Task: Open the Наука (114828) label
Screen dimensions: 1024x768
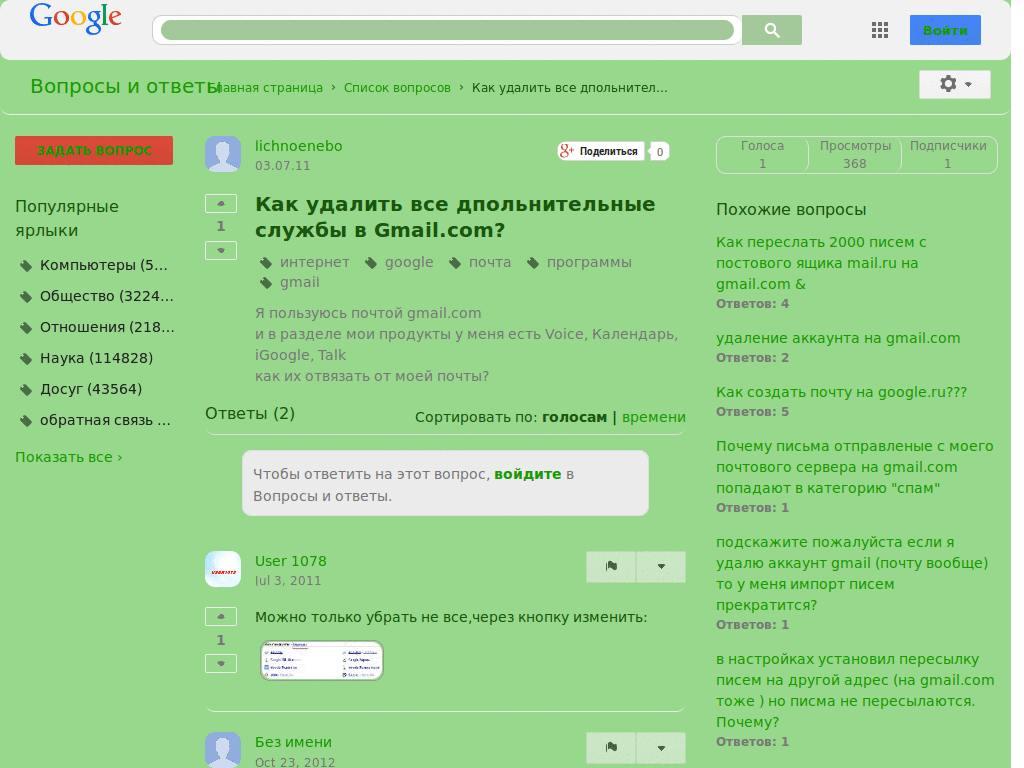Action: point(97,358)
